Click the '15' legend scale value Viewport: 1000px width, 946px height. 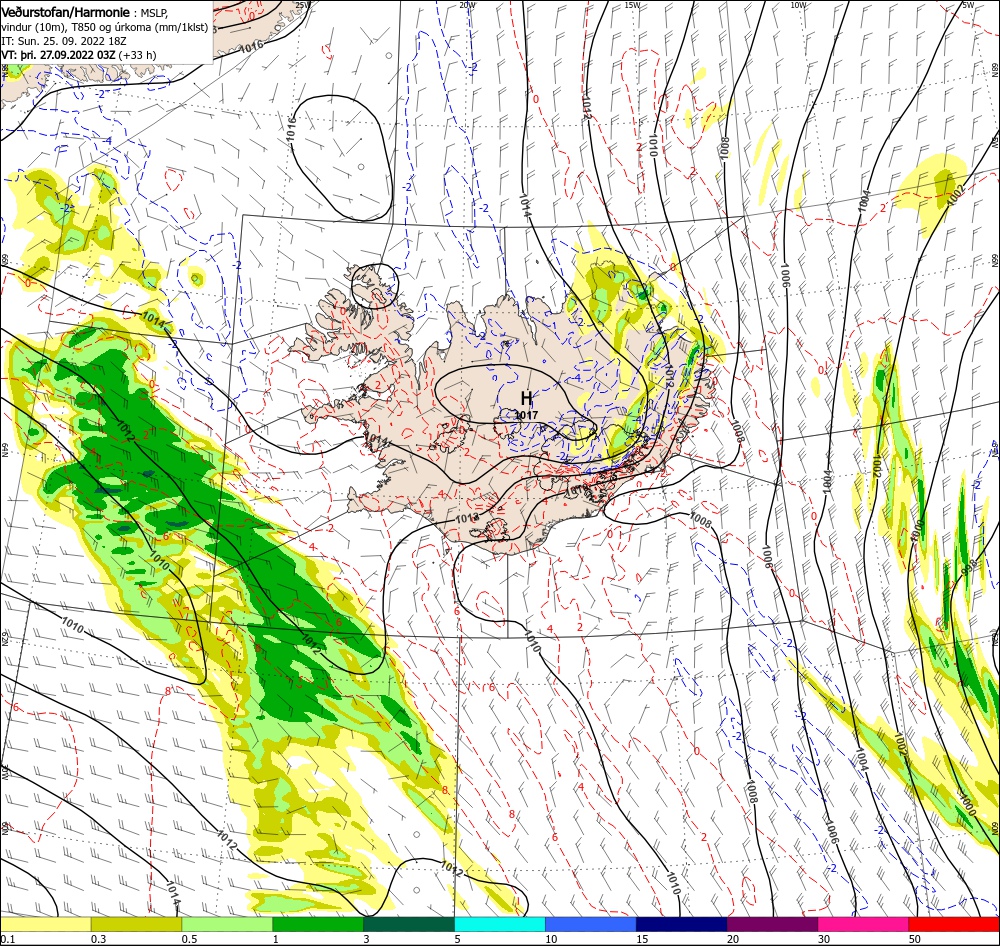[642, 939]
